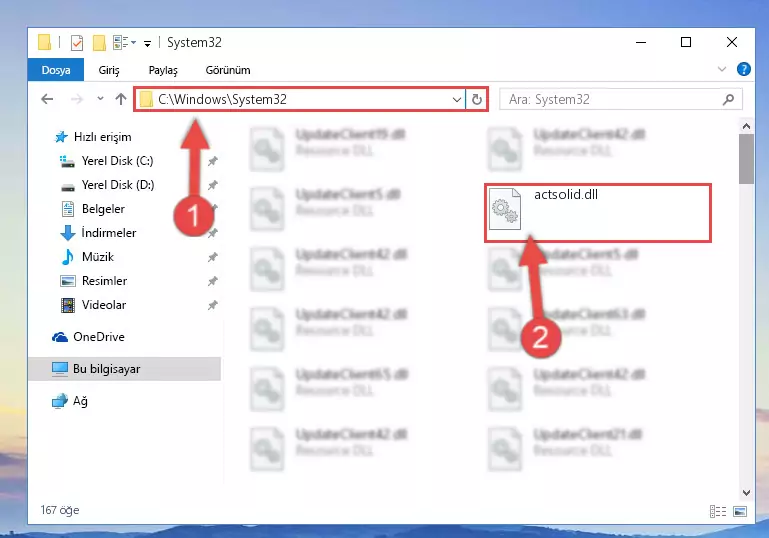Expand the ribbon with the chevron

tap(722, 69)
